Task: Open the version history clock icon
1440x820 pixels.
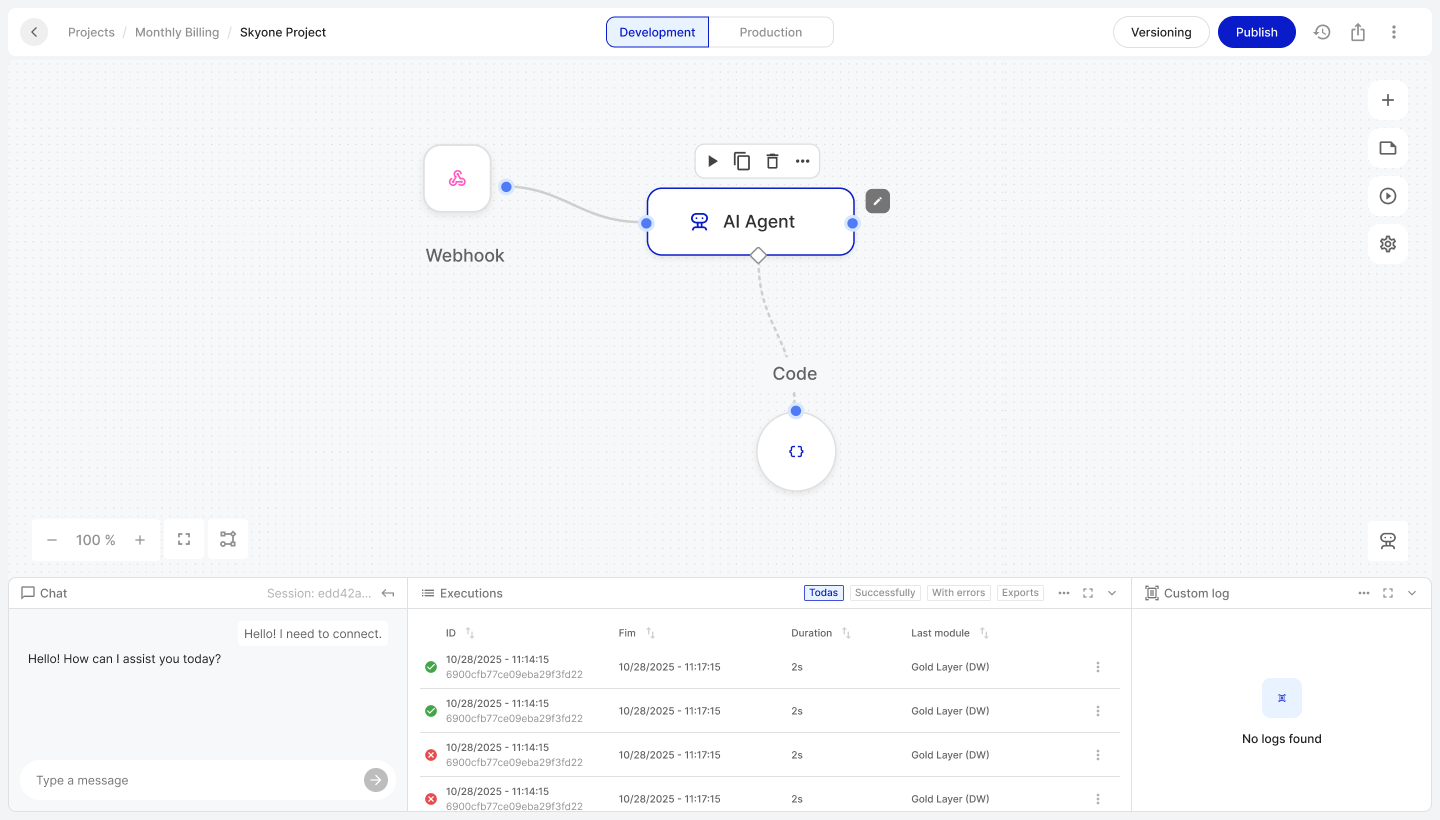Action: point(1322,32)
